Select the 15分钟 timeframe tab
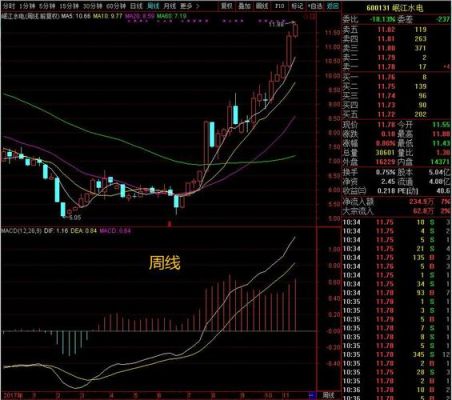The height and width of the screenshot is (400, 452). [69, 6]
